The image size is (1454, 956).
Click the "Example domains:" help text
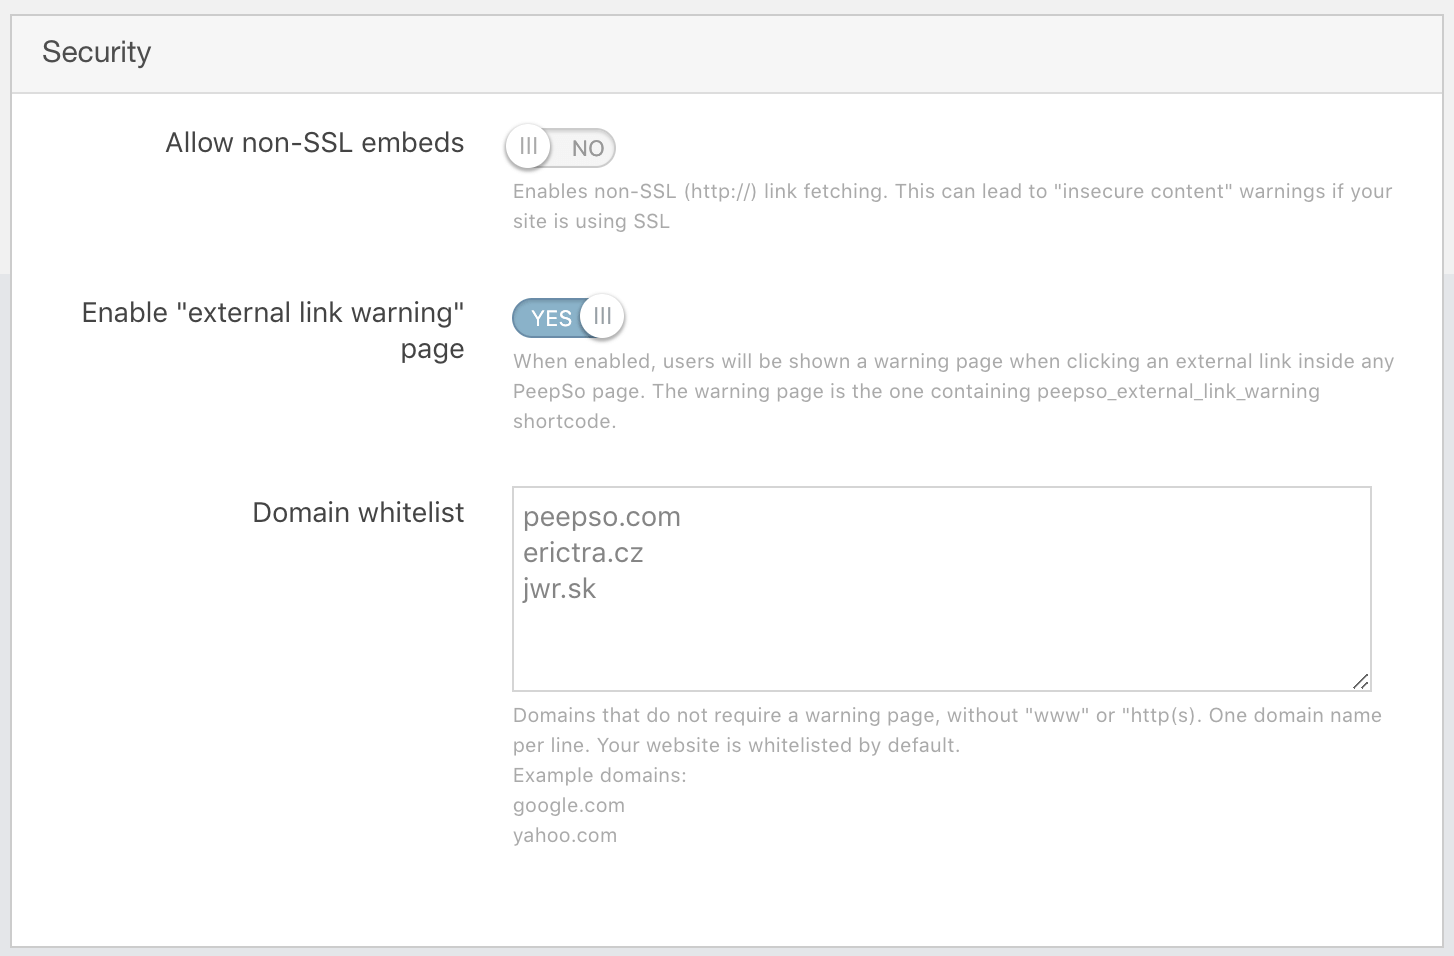click(600, 776)
